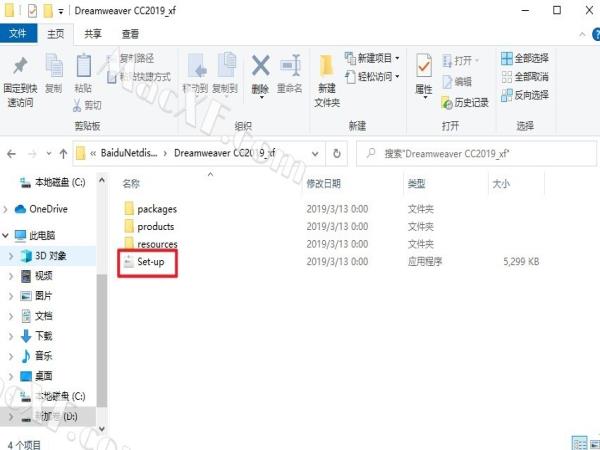Image resolution: width=600 pixels, height=450 pixels.
Task: Click the Move to icon
Action: tap(197, 65)
